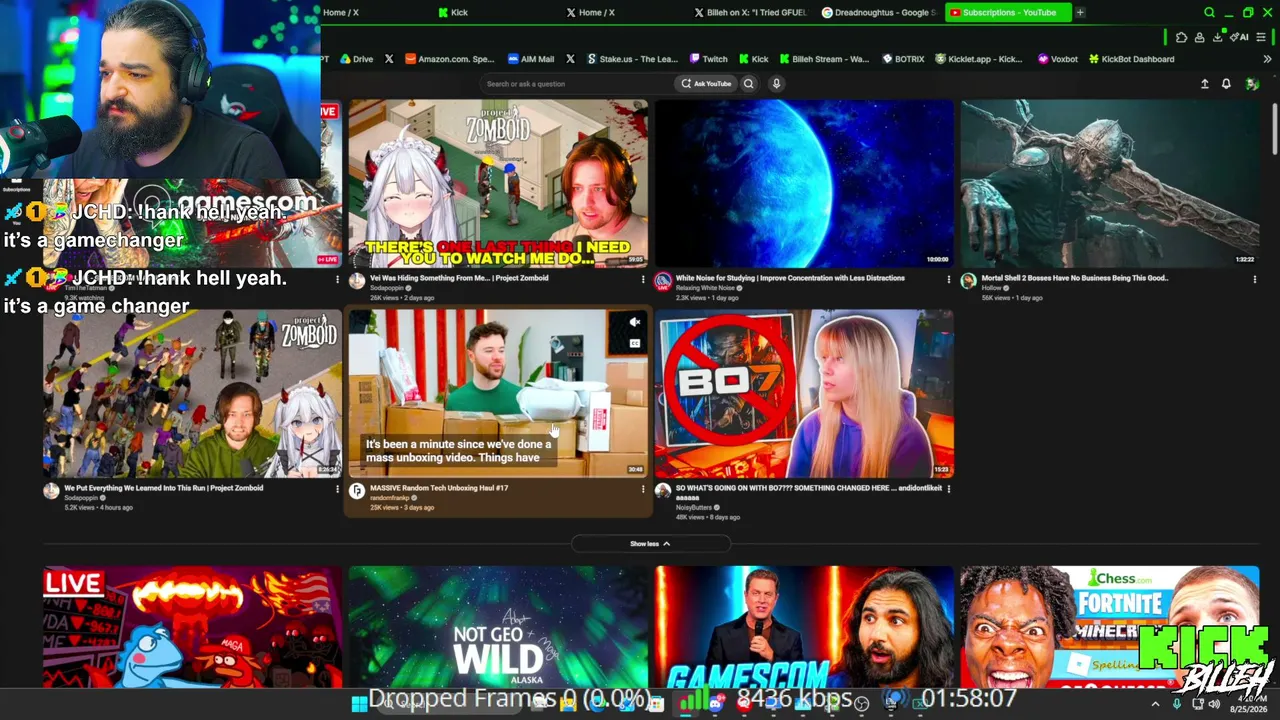Open the Kicklet.app bookmark

click(979, 59)
